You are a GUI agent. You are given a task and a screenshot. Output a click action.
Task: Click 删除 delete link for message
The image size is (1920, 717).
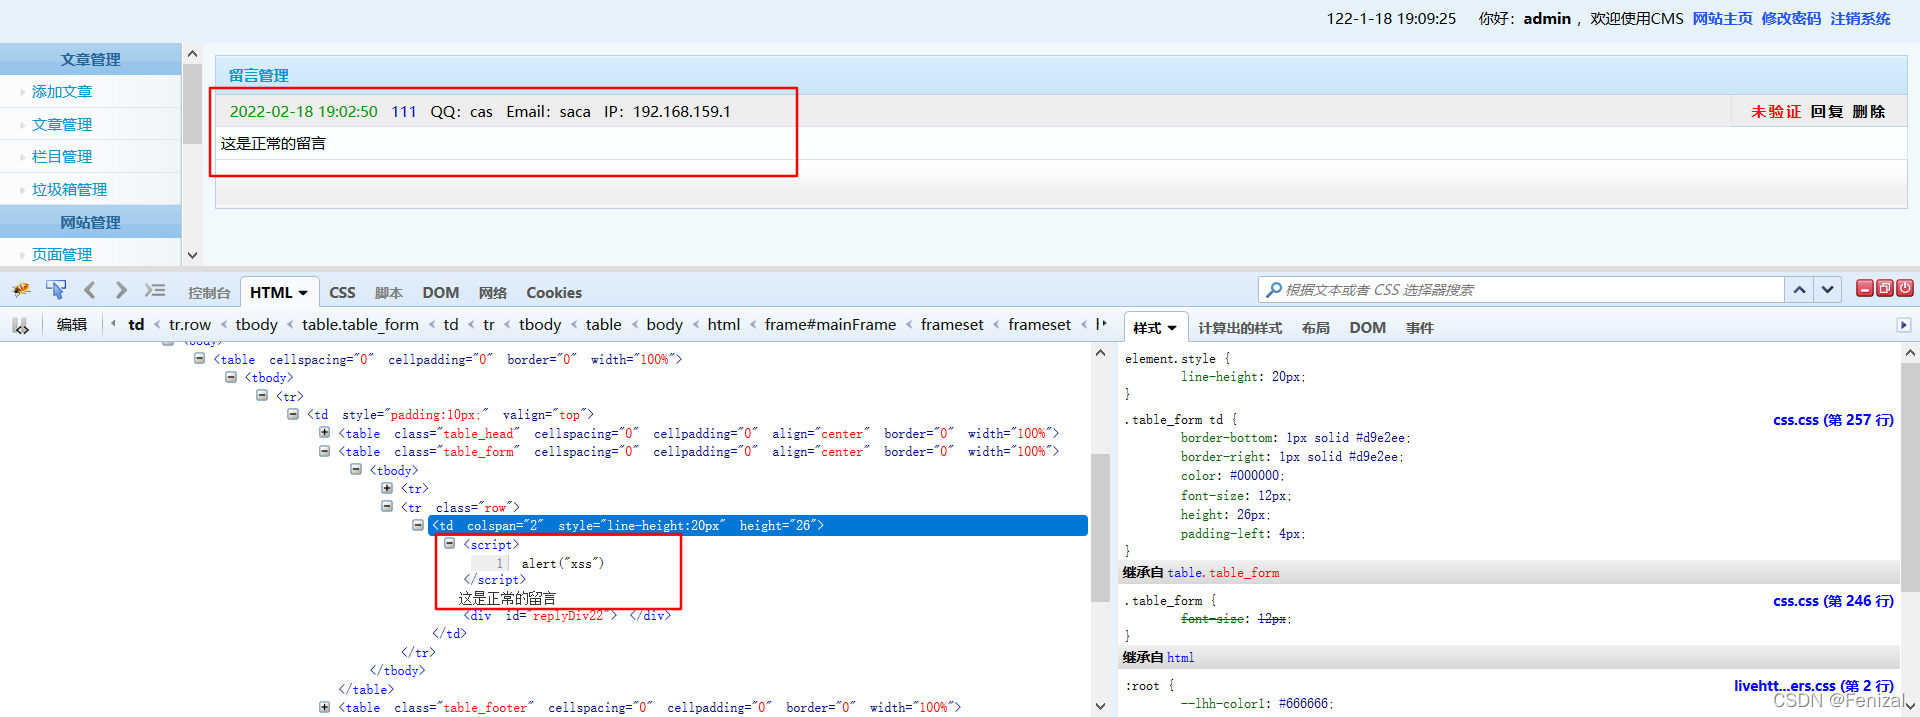tap(1869, 112)
